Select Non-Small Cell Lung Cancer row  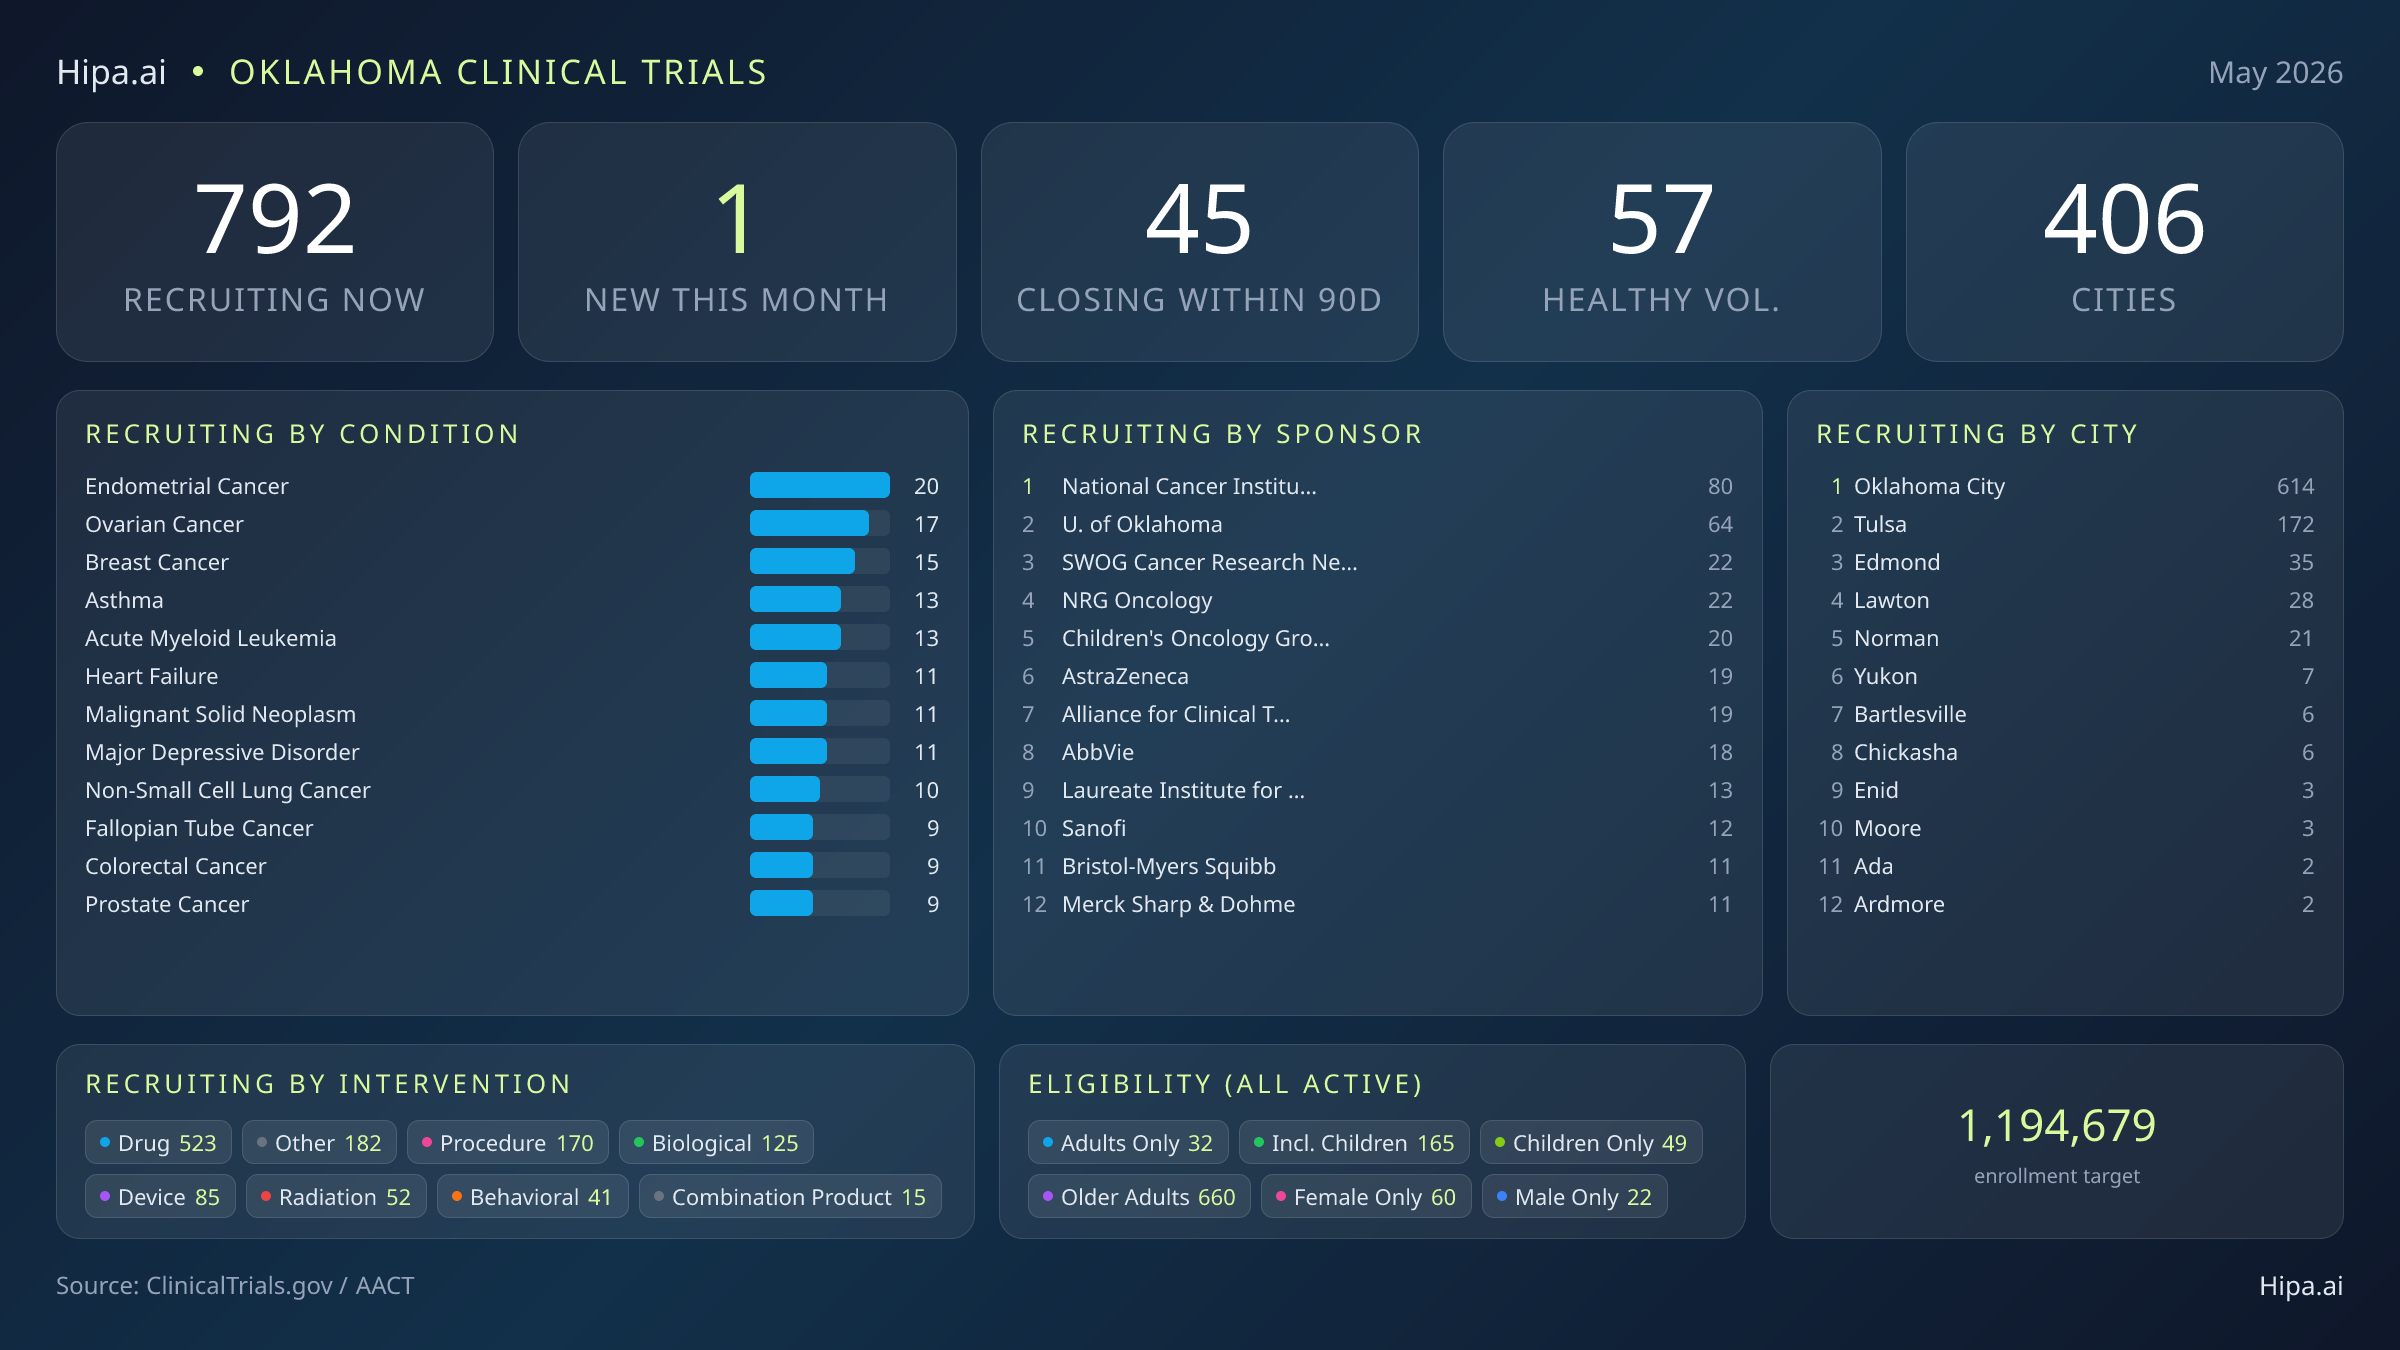(512, 790)
